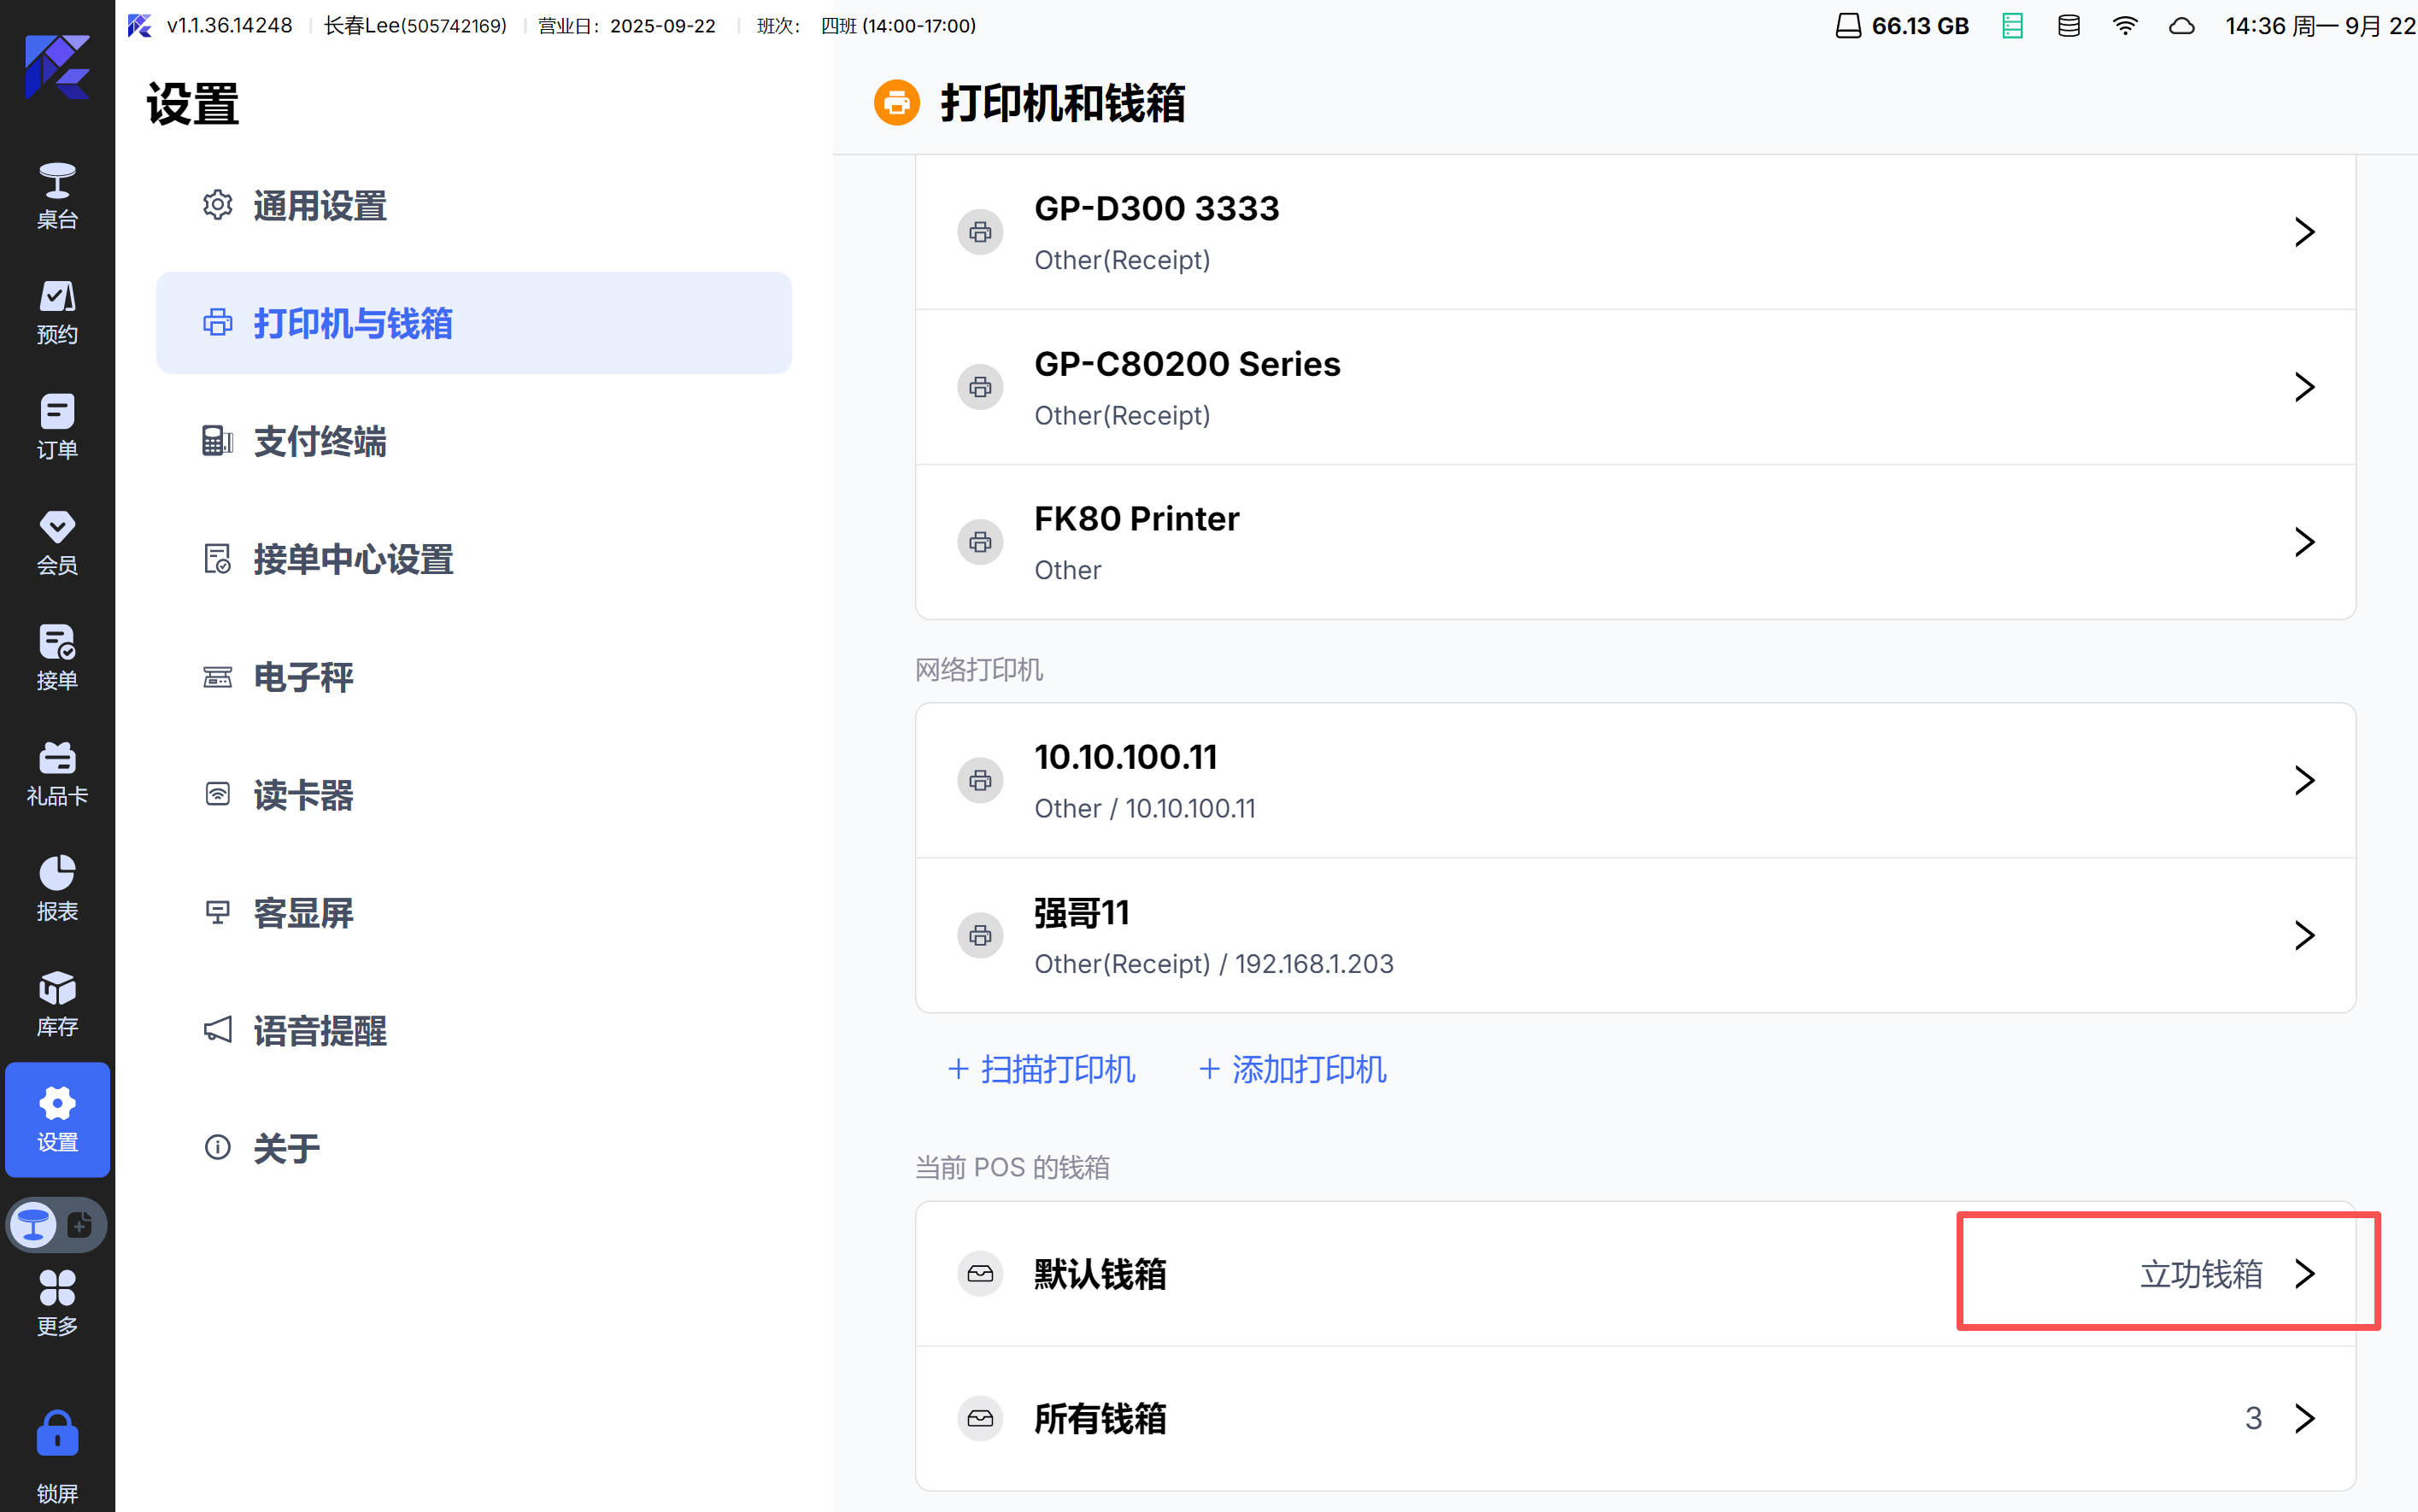
Task: Open 库存 inventory from the sidebar
Action: [x=57, y=1004]
